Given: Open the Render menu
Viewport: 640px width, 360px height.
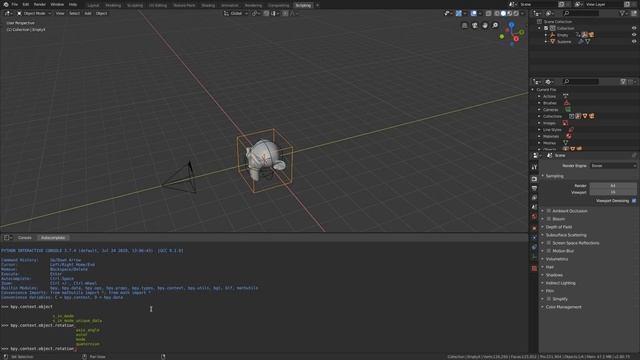Looking at the screenshot, I should click(x=40, y=4).
